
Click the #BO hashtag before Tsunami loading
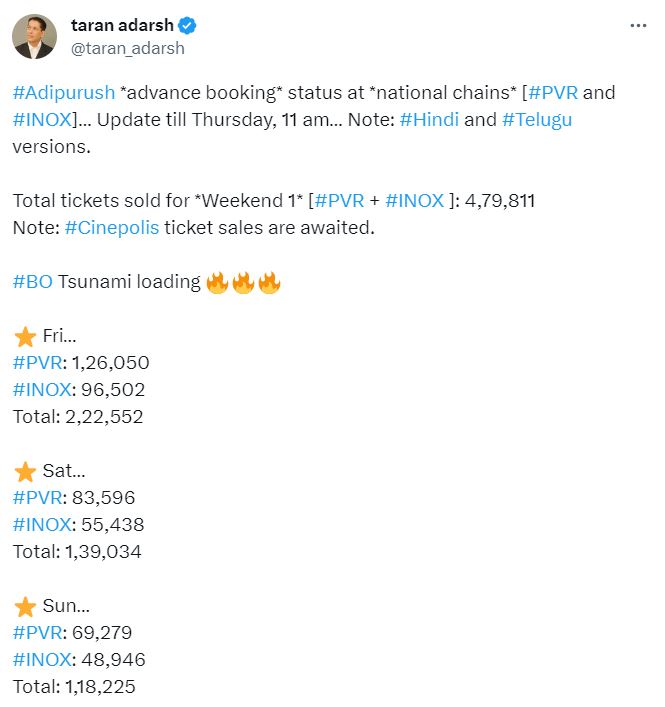[x=33, y=282]
